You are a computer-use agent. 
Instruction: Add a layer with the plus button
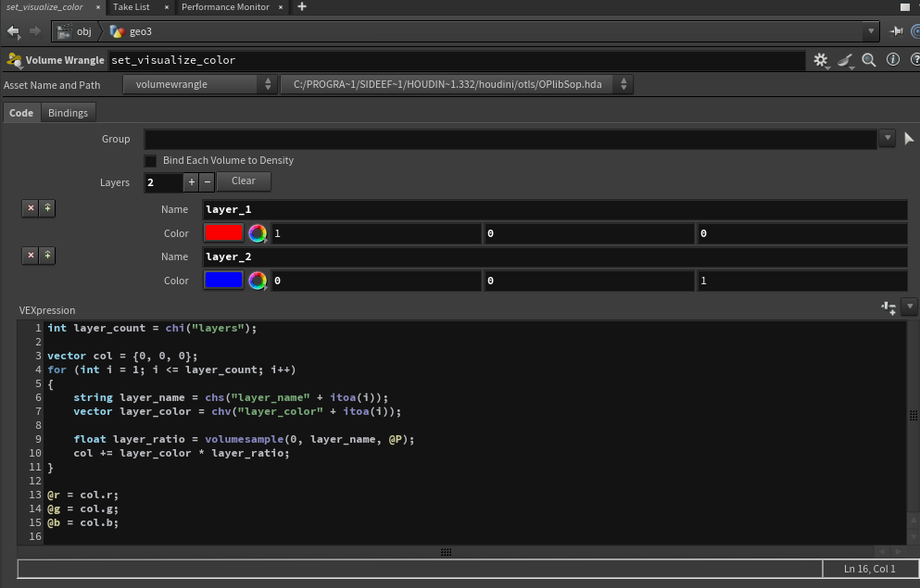coord(191,182)
